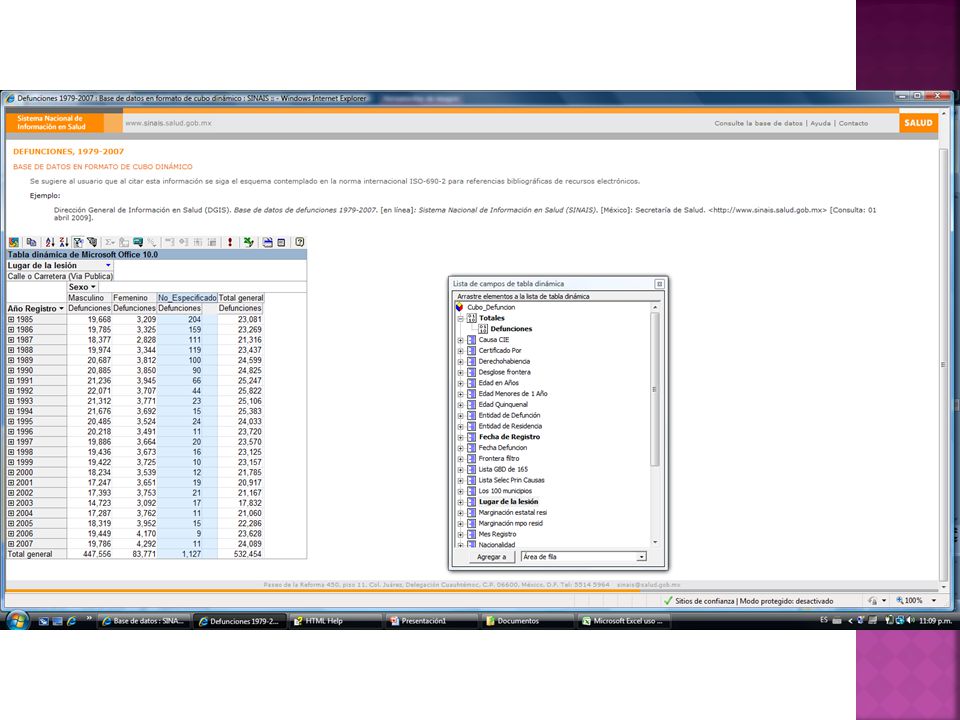Click field list scrollbar down arrow
Image resolution: width=960 pixels, height=720 pixels.
[x=654, y=542]
